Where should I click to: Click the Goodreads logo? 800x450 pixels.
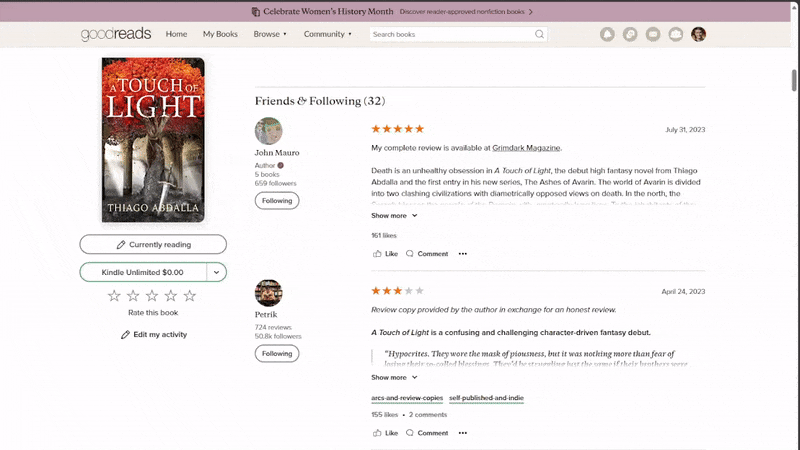point(116,34)
